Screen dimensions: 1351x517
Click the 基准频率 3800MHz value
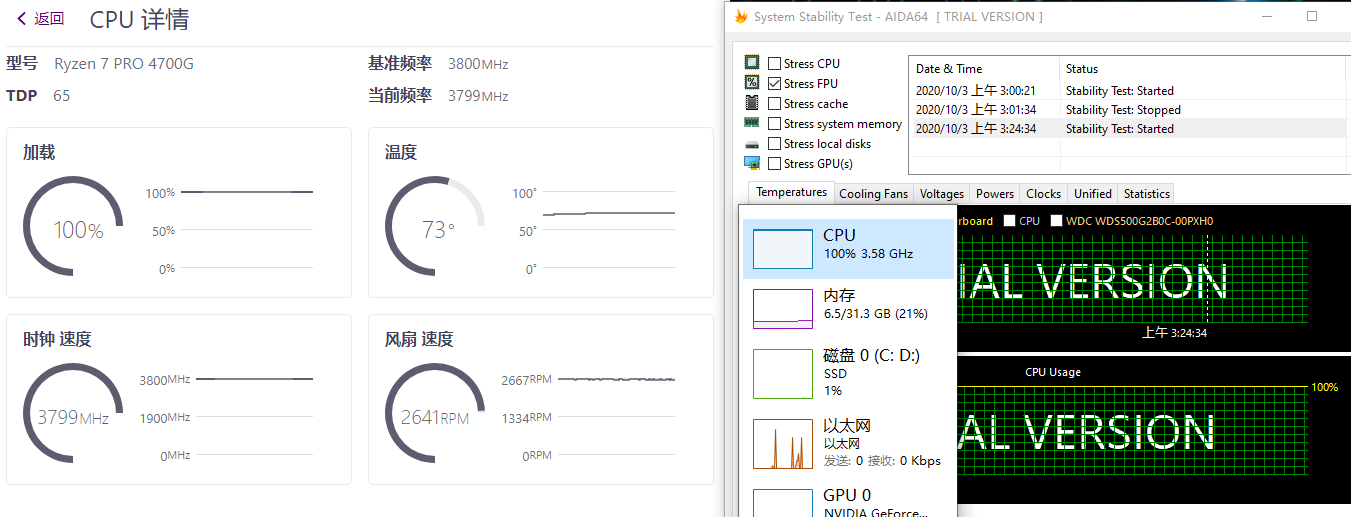[x=478, y=64]
